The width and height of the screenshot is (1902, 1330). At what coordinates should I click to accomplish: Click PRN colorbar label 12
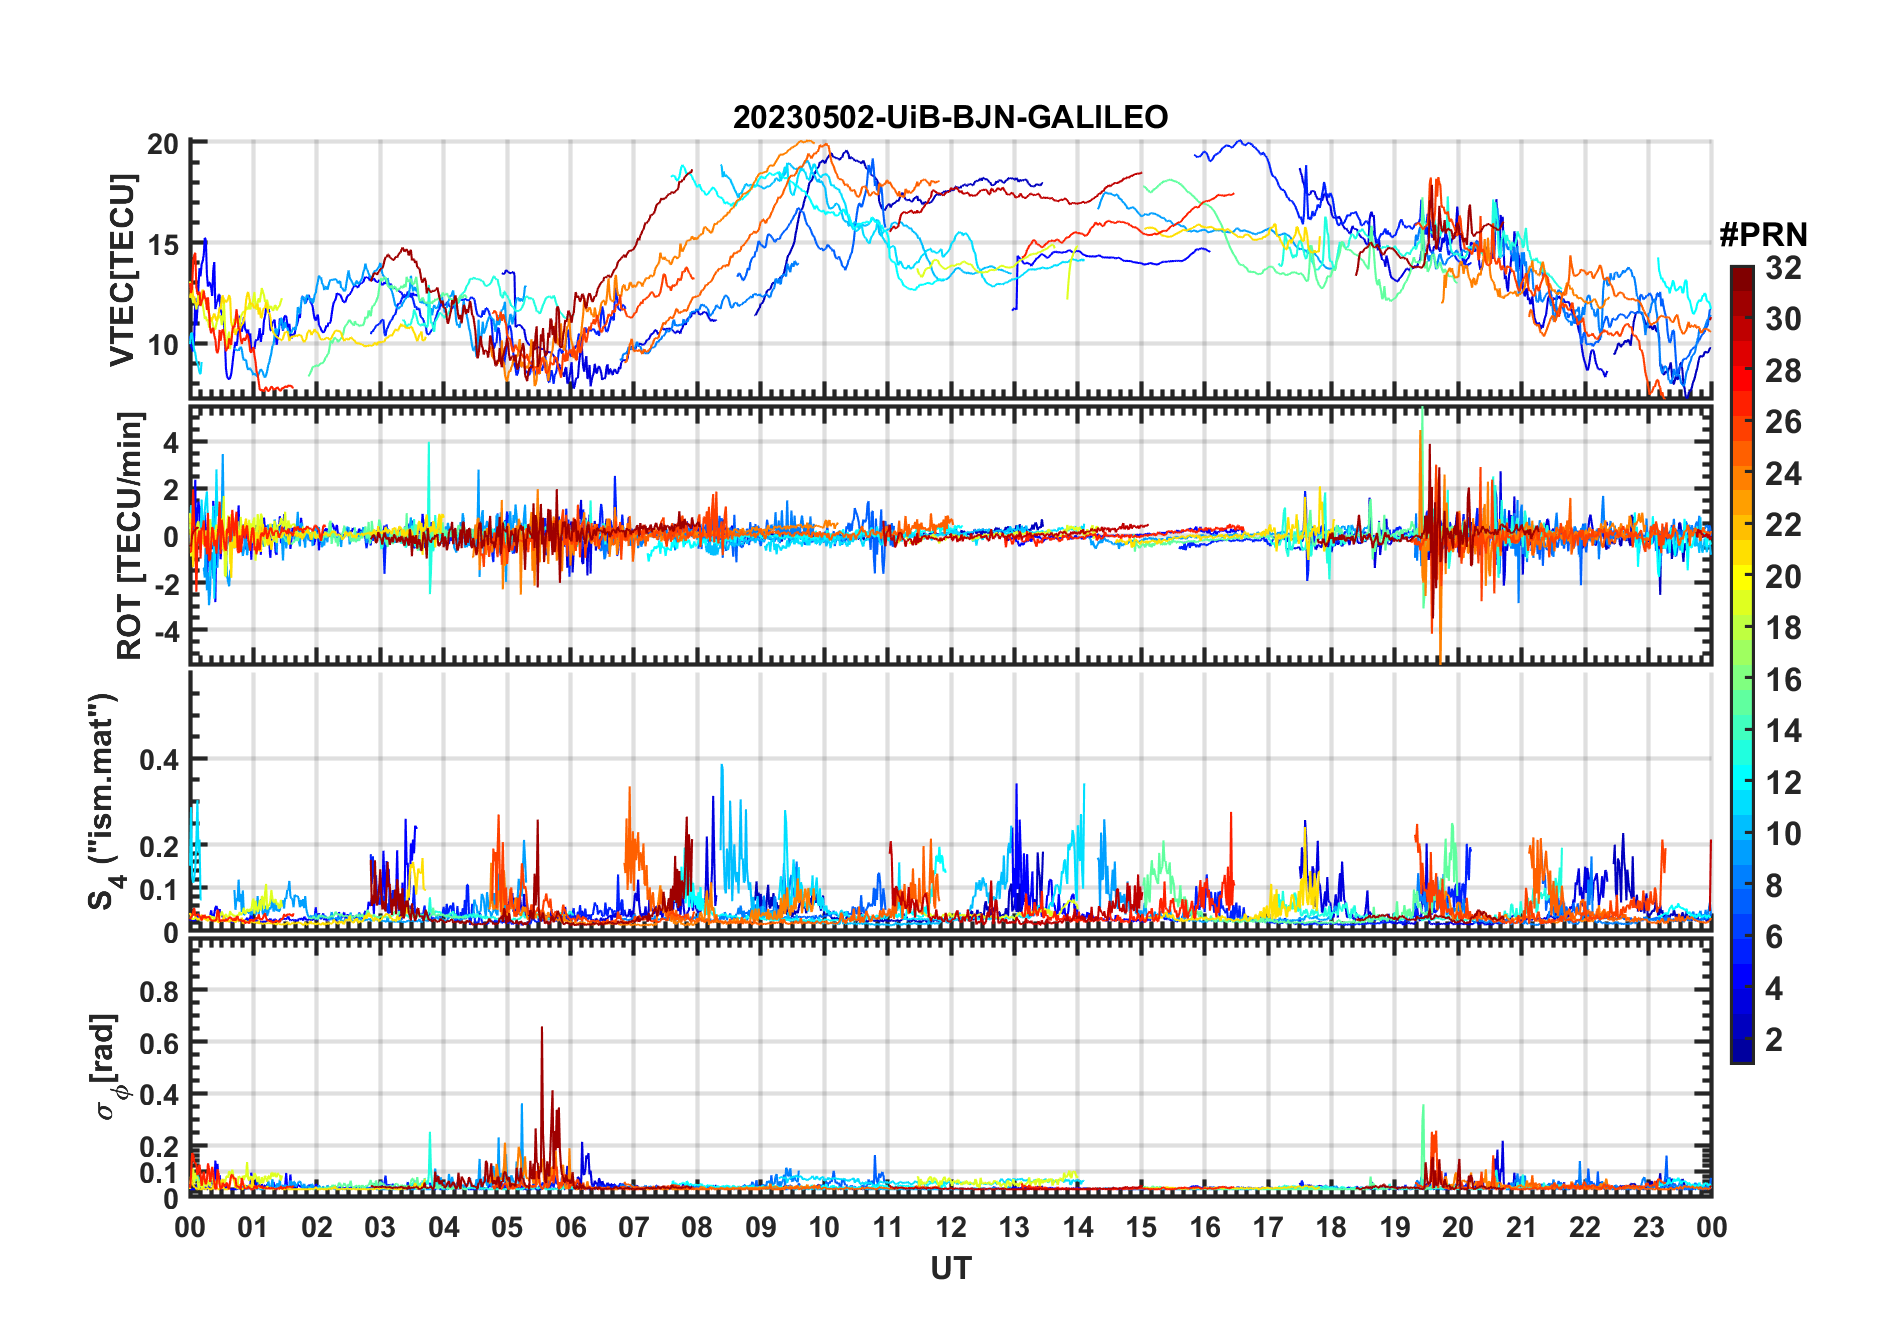(1783, 783)
